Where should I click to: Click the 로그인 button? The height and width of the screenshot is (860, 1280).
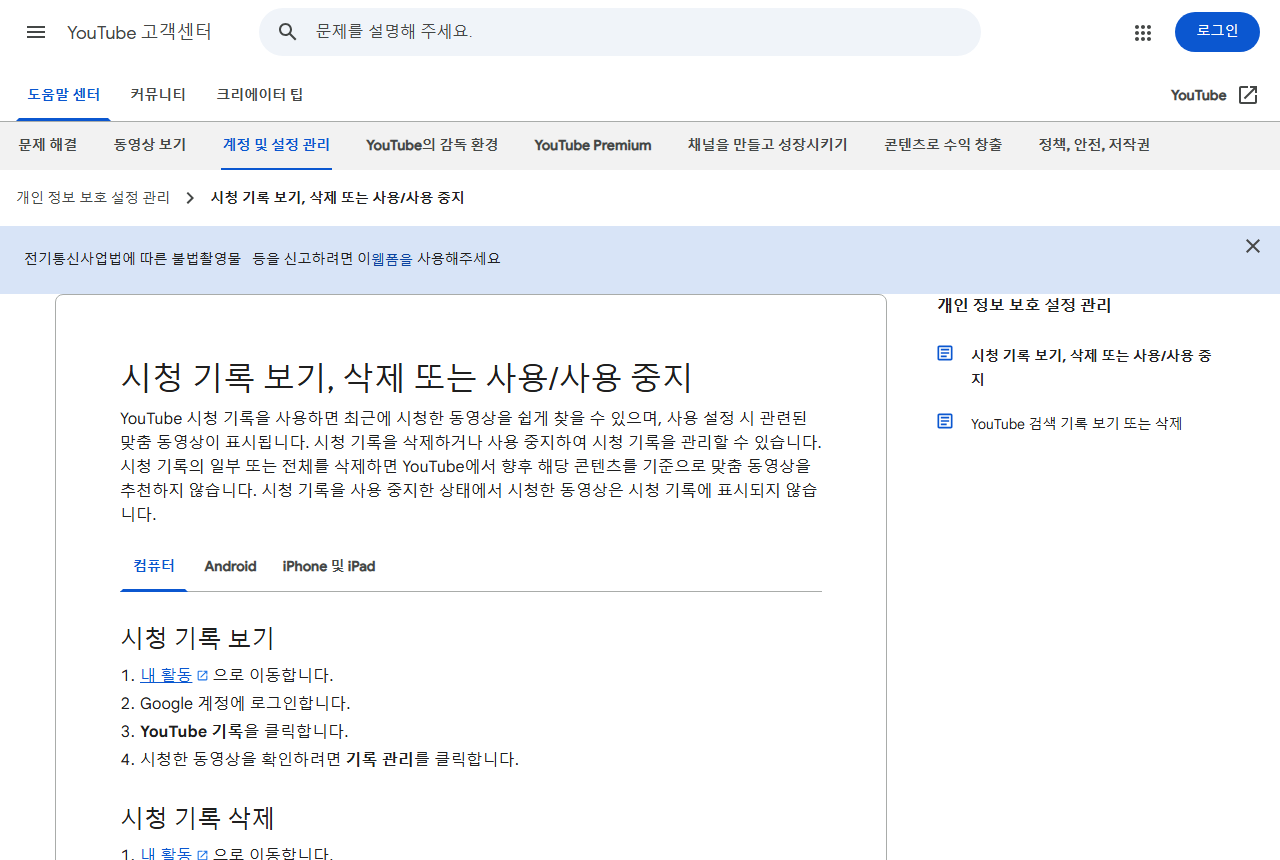[1217, 32]
